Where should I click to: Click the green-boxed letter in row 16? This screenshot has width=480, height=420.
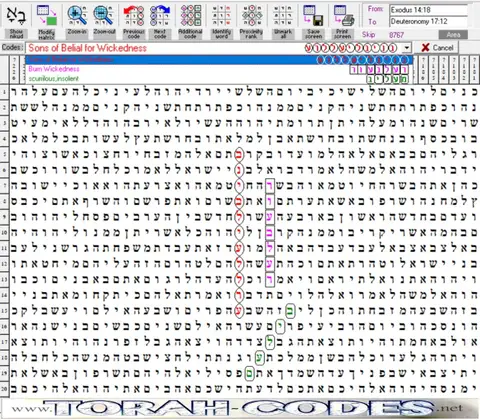(x=280, y=326)
